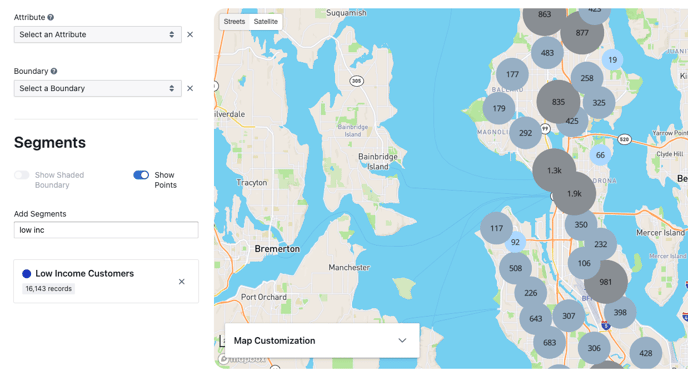The image size is (688, 371).
Task: Click the blue Low Income Customers color dot
Action: click(27, 274)
